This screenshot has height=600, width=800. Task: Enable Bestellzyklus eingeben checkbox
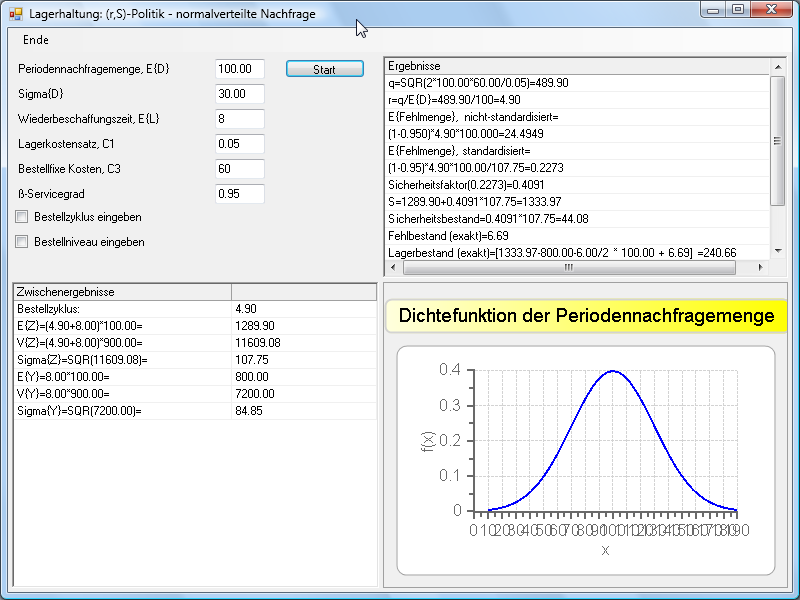[22, 217]
